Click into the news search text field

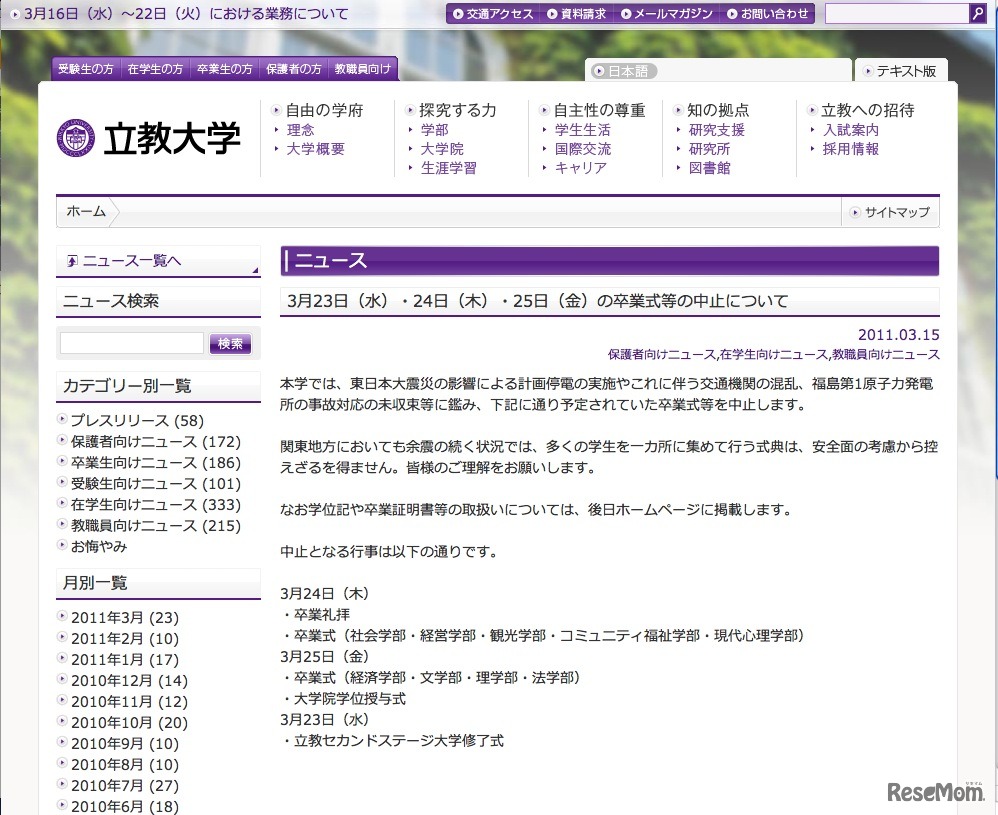pos(131,343)
